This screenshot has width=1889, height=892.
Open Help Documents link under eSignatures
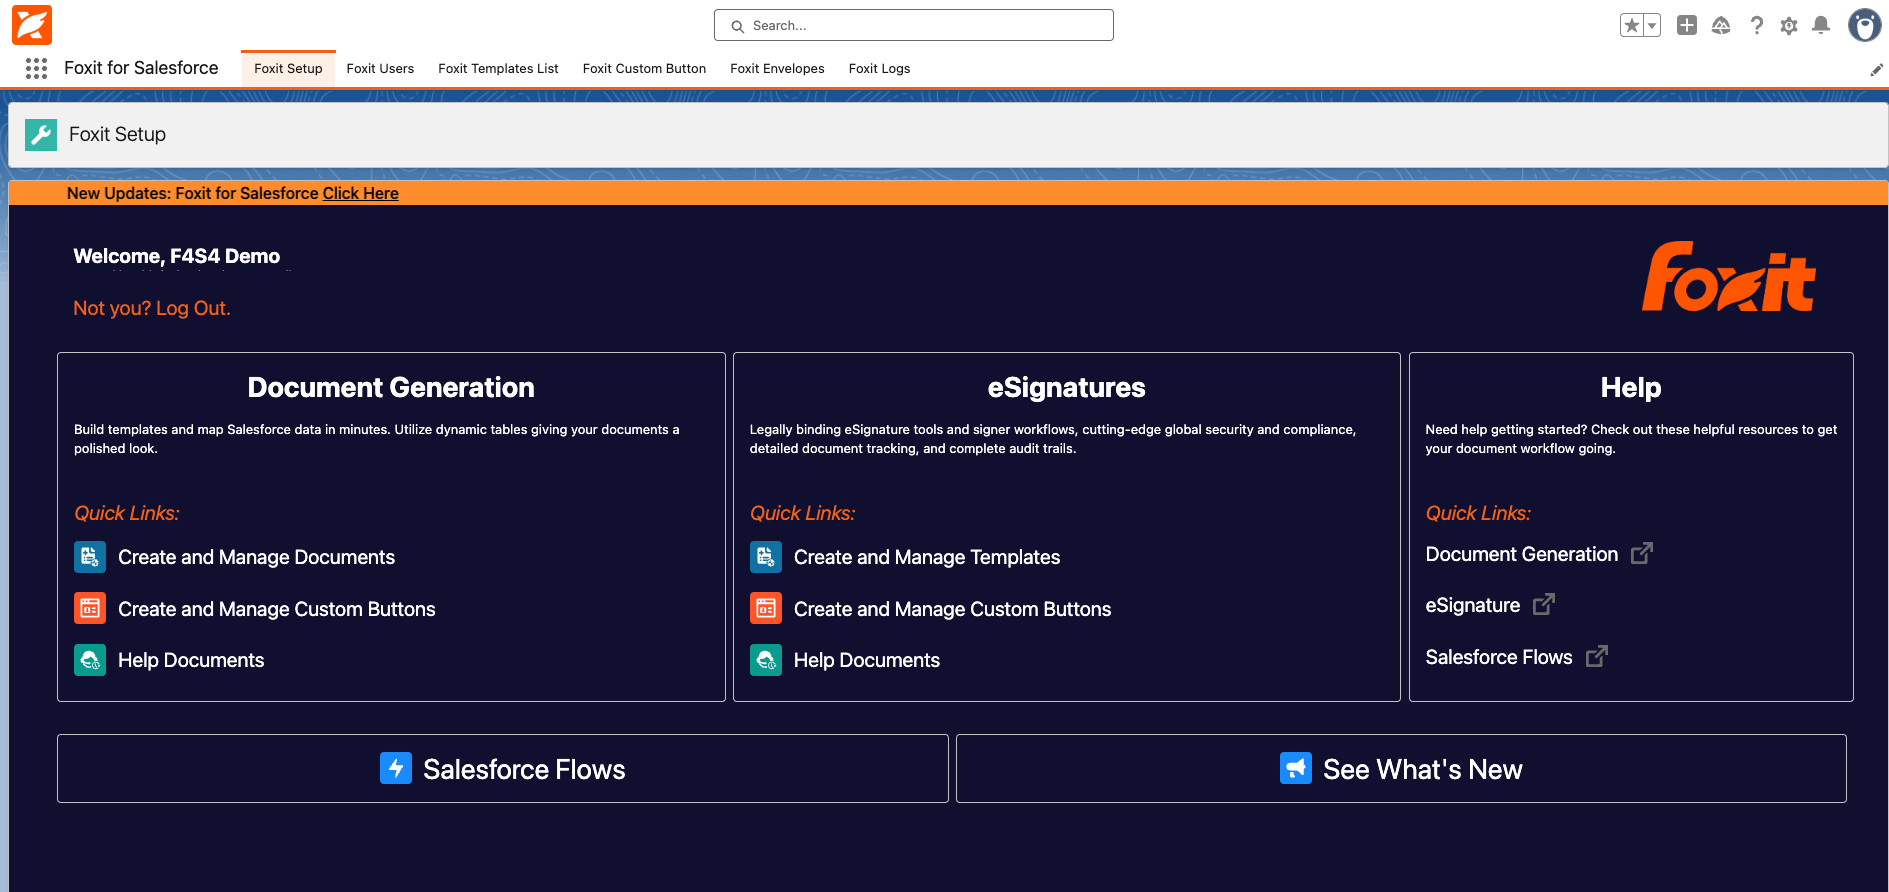coord(867,660)
